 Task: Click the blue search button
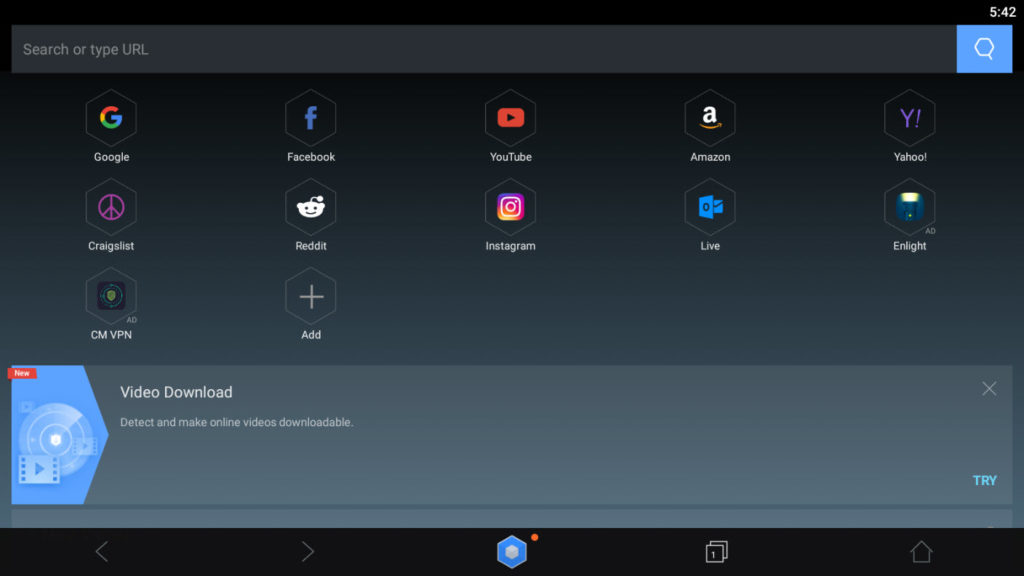(x=984, y=49)
